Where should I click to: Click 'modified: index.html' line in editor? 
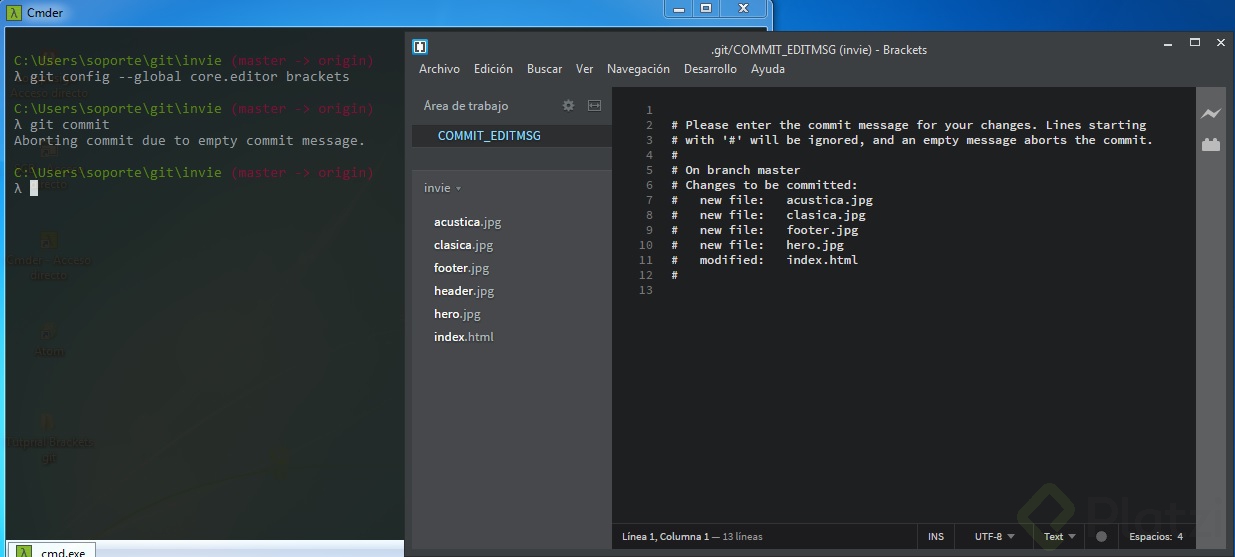tap(765, 260)
